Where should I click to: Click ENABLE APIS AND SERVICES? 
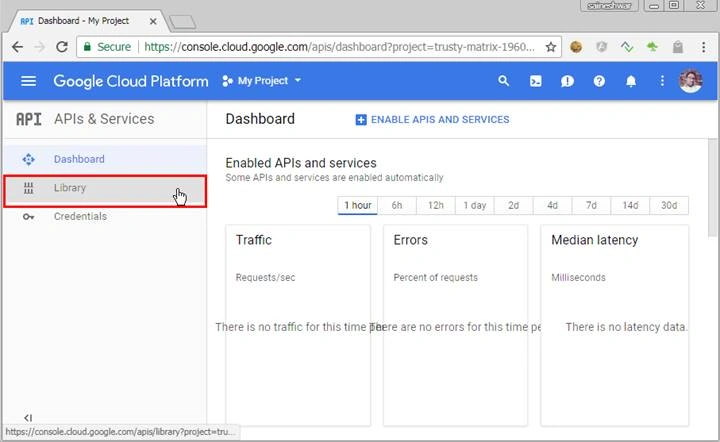point(433,119)
